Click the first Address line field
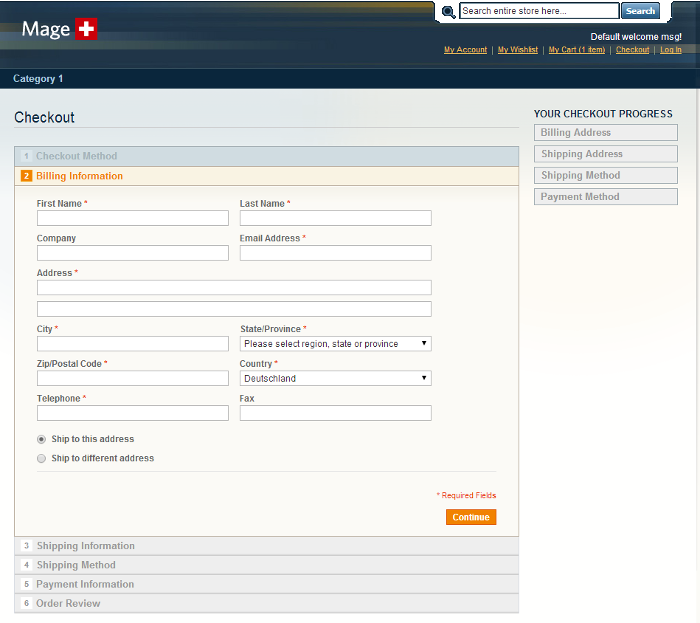The height and width of the screenshot is (623, 700). (234, 288)
